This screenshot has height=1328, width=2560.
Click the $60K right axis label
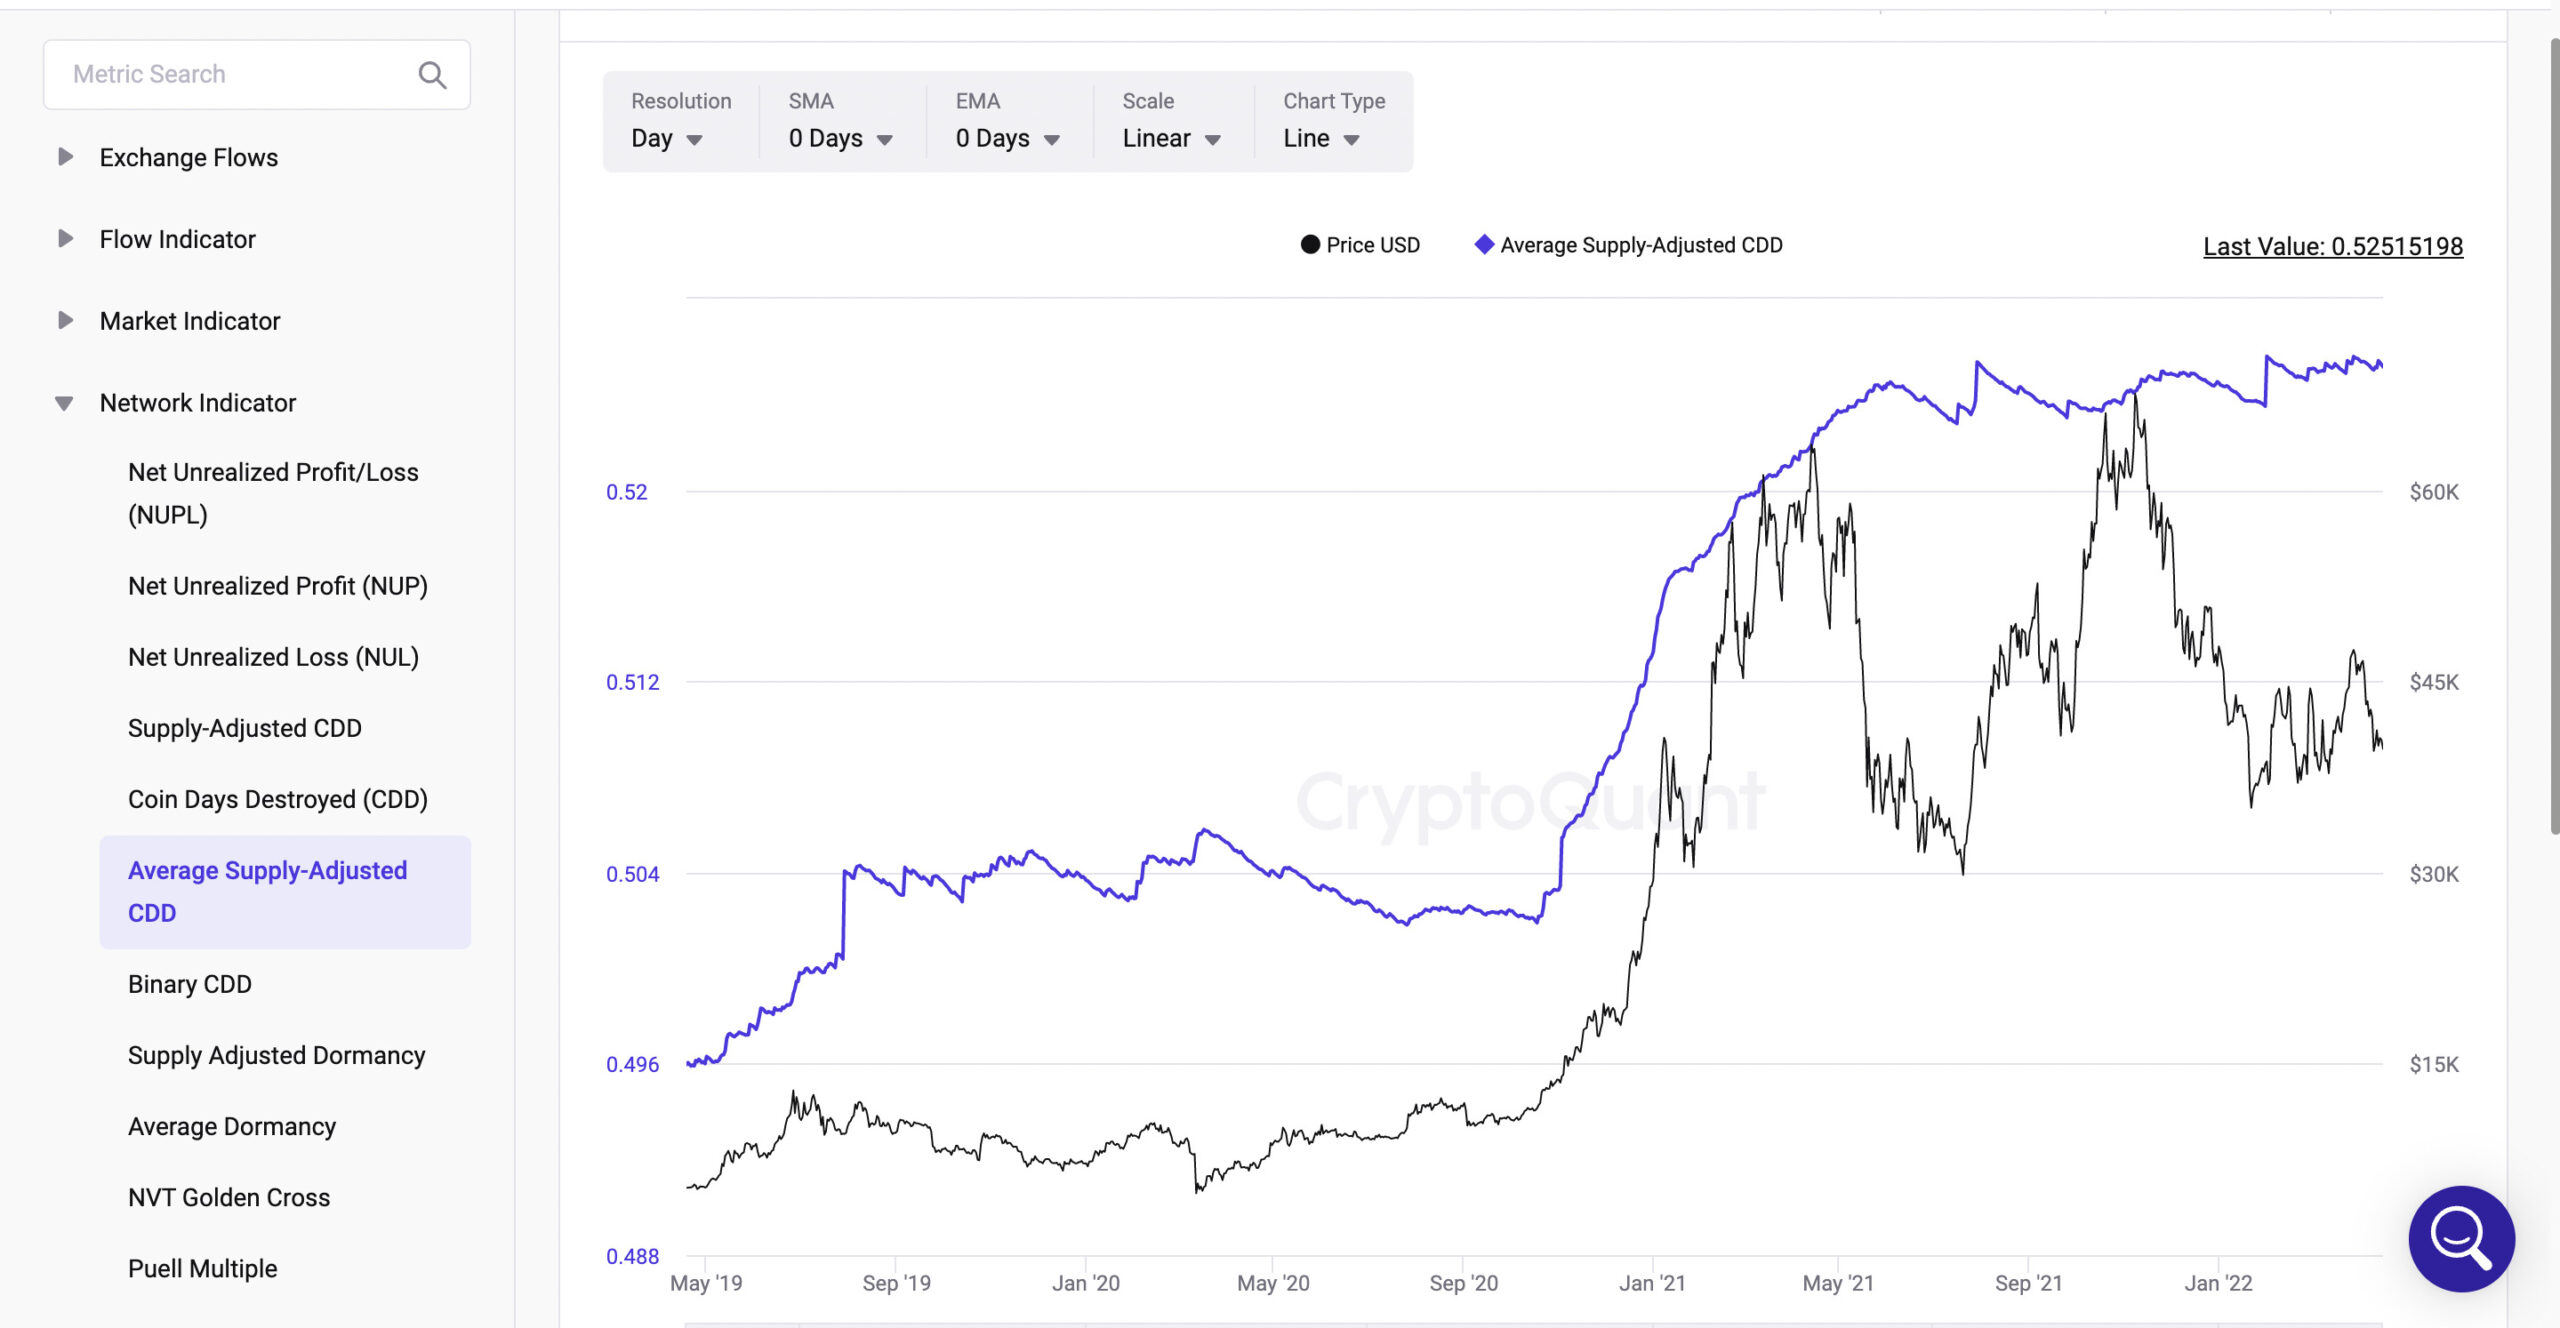pyautogui.click(x=2433, y=492)
